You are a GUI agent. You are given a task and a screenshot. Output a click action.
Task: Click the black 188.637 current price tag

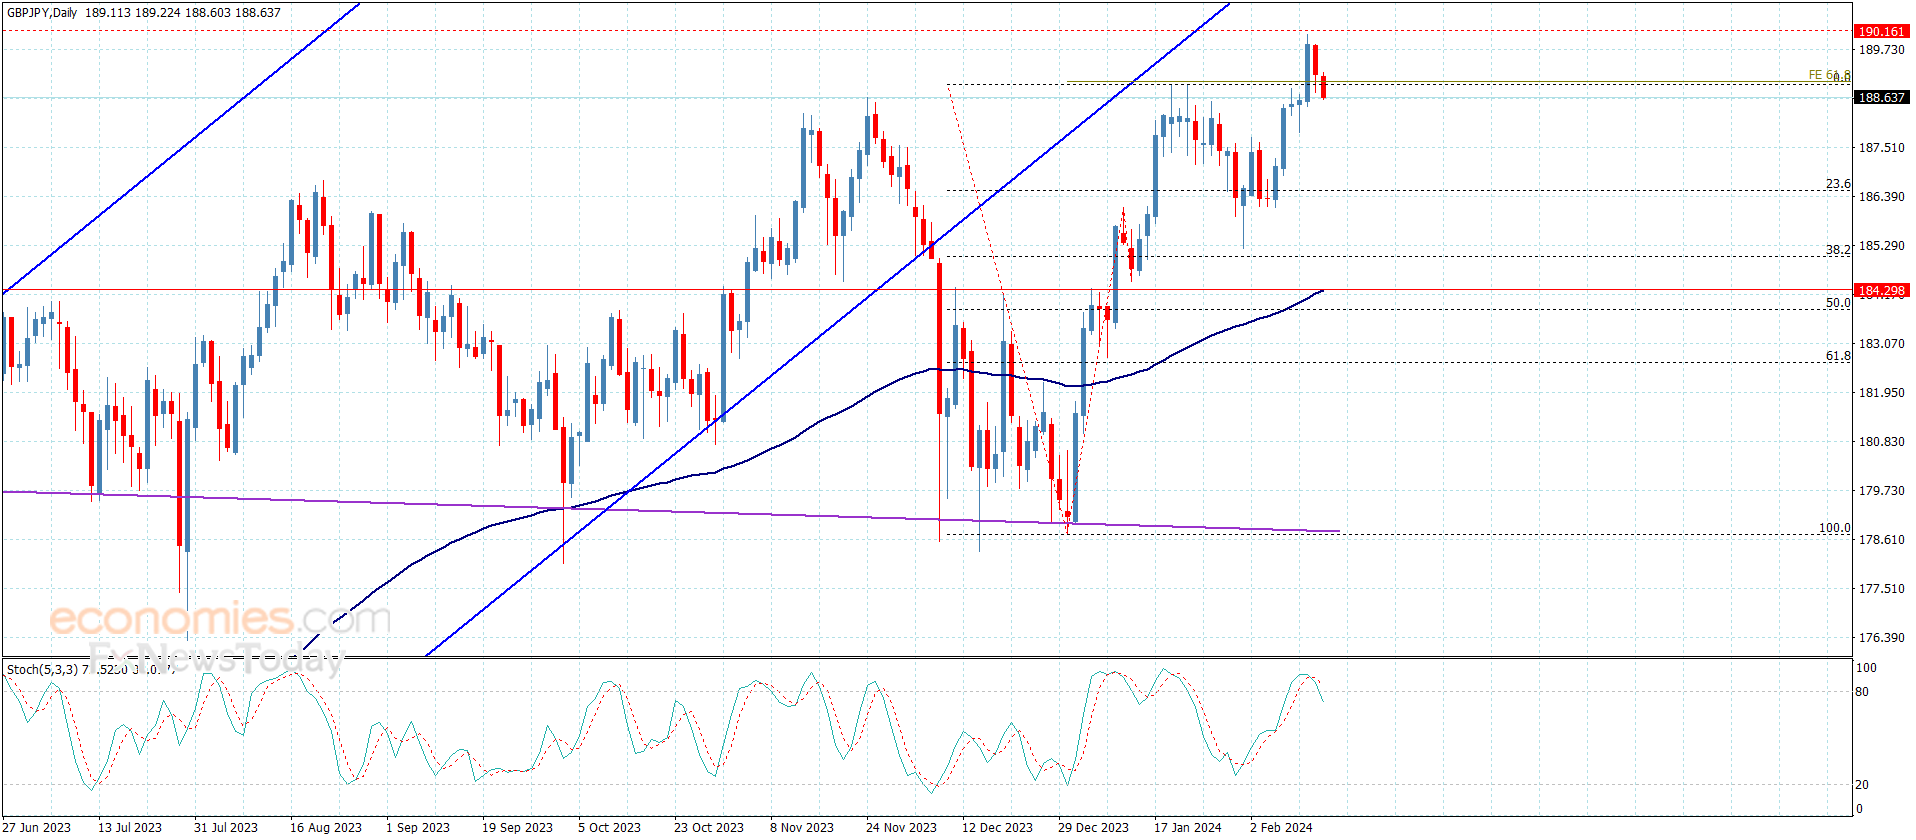coord(1881,97)
